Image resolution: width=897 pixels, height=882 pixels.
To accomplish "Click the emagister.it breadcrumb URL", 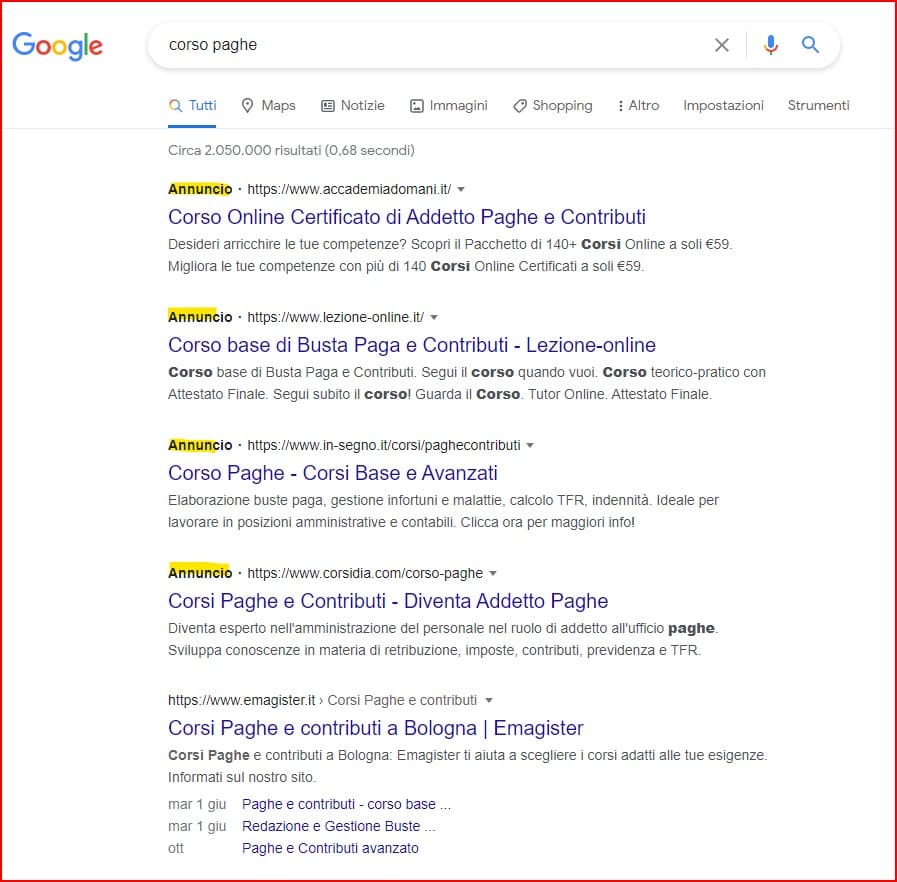I will point(322,701).
